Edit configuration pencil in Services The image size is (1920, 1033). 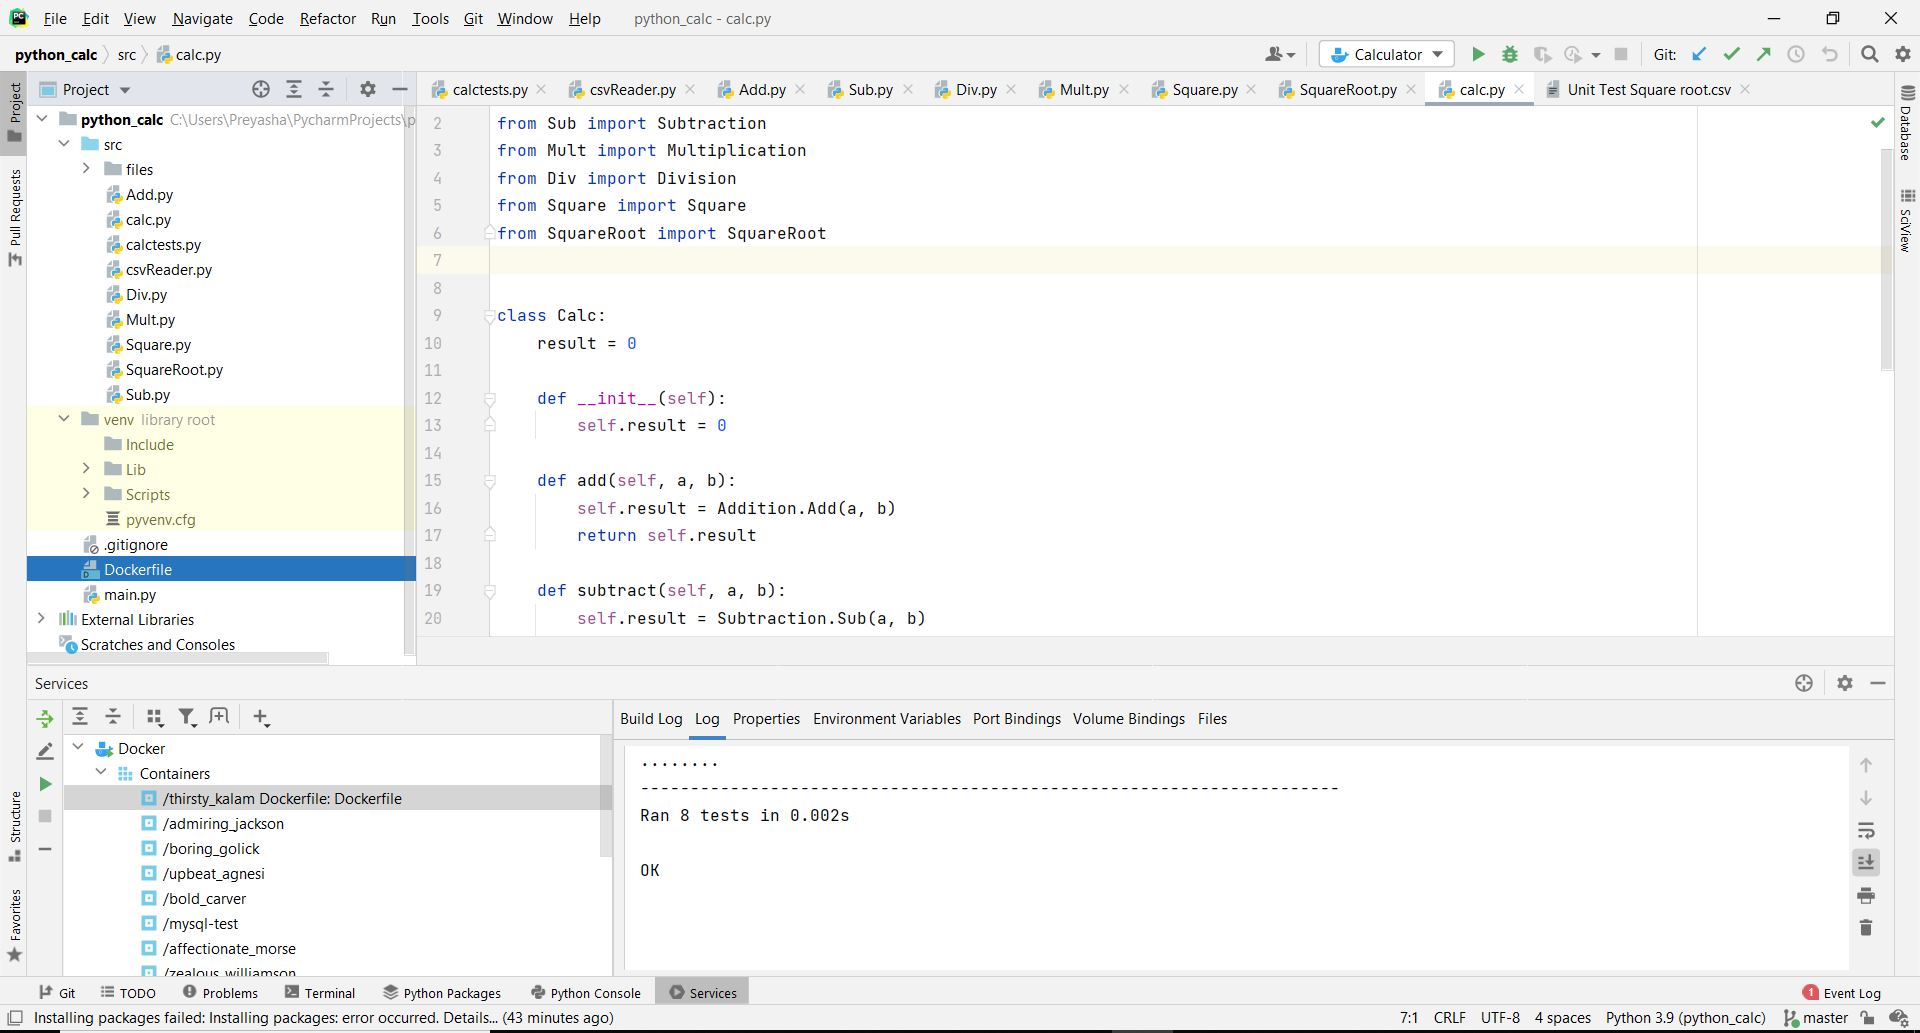[x=45, y=751]
